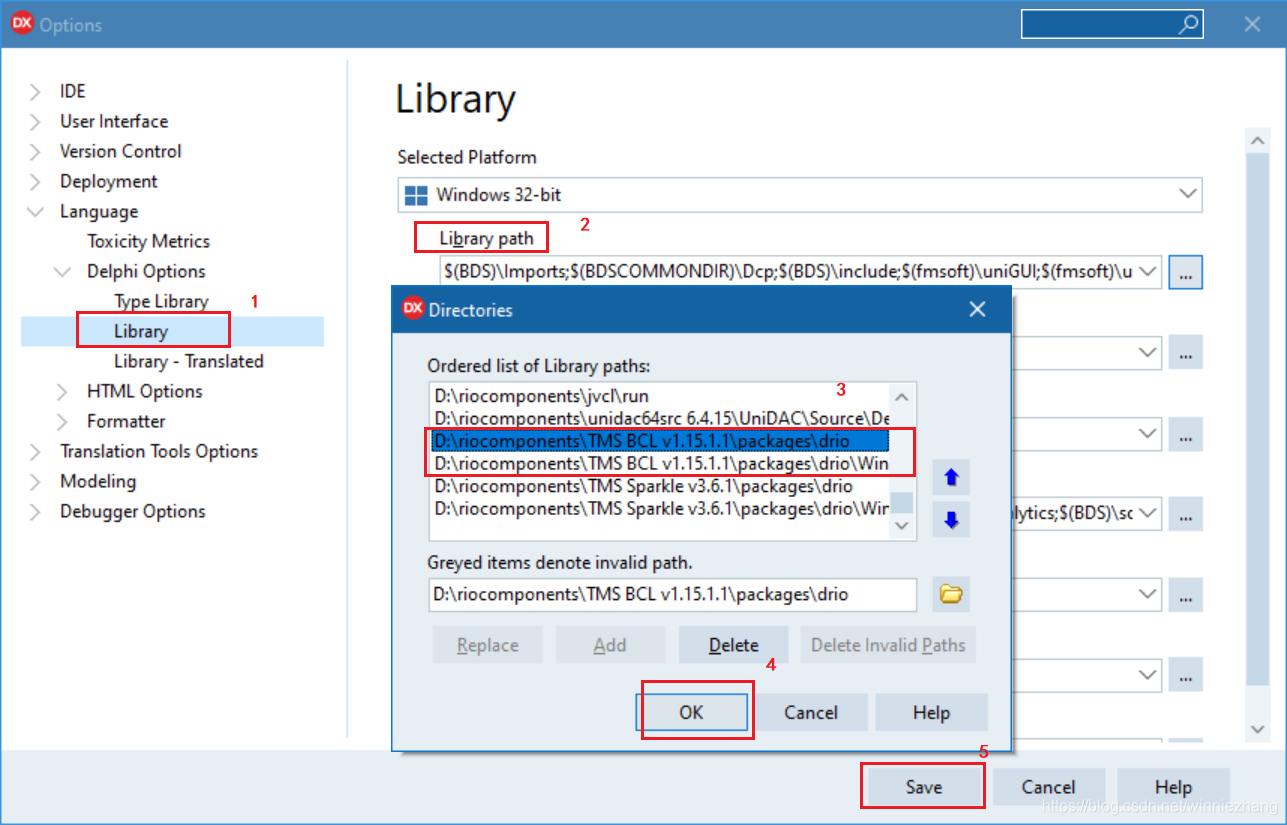Expand the HTML Options node
The height and width of the screenshot is (825, 1287).
pos(63,392)
